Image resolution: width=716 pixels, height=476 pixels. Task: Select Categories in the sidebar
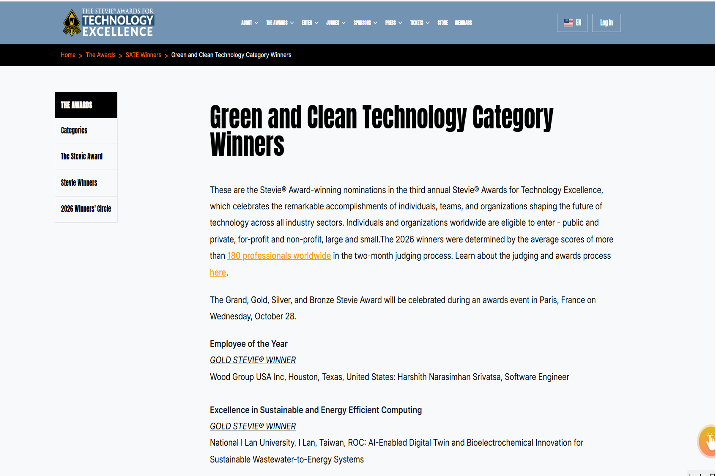pos(86,131)
